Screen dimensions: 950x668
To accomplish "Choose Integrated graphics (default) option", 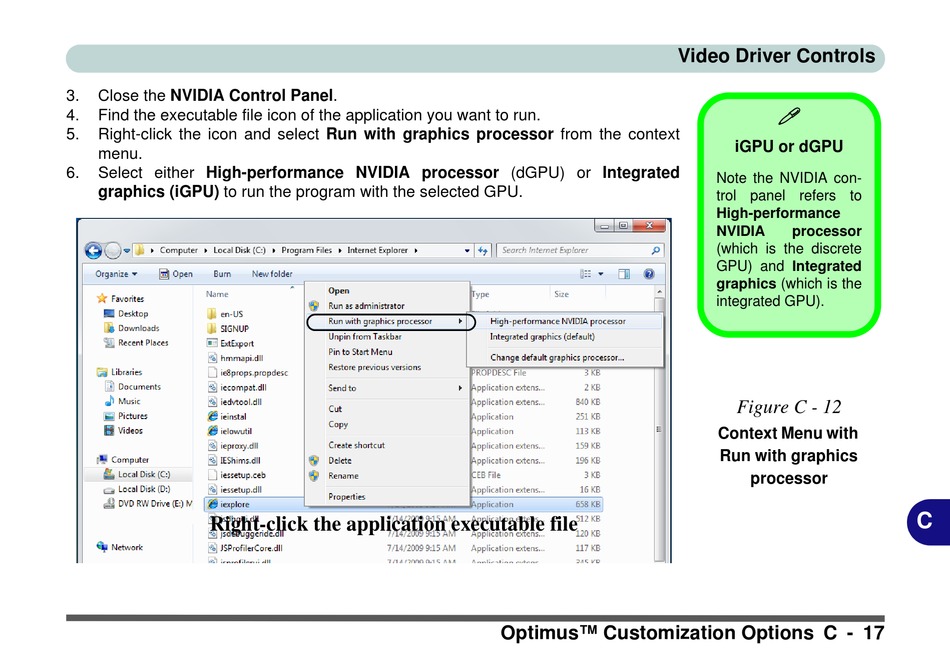I will (542, 337).
